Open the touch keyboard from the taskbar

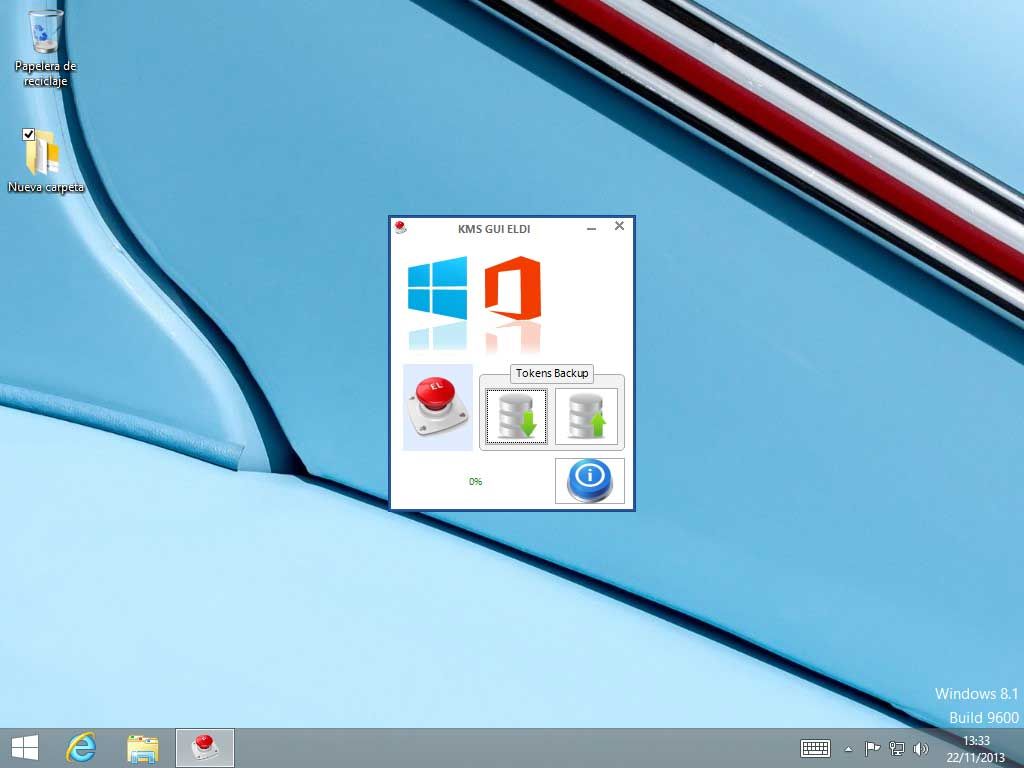click(815, 748)
